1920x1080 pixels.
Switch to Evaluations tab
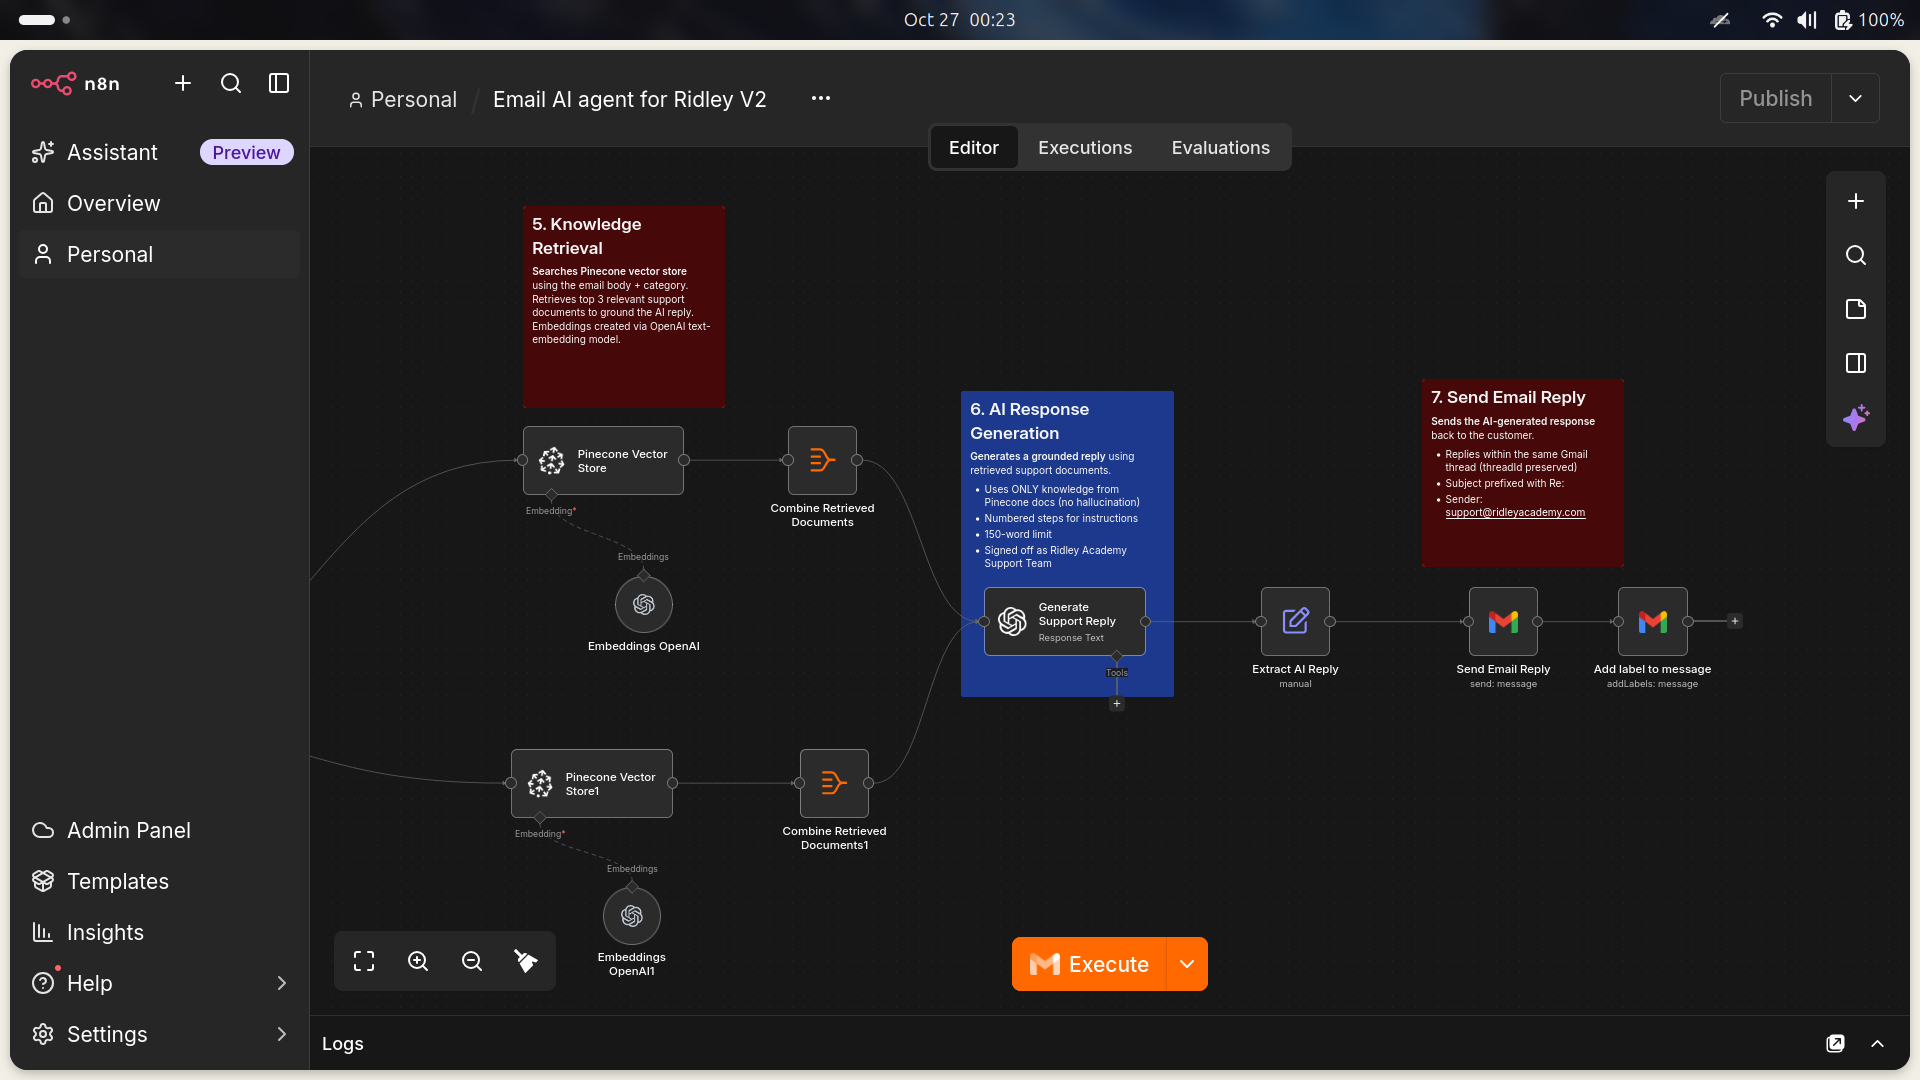[1221, 147]
